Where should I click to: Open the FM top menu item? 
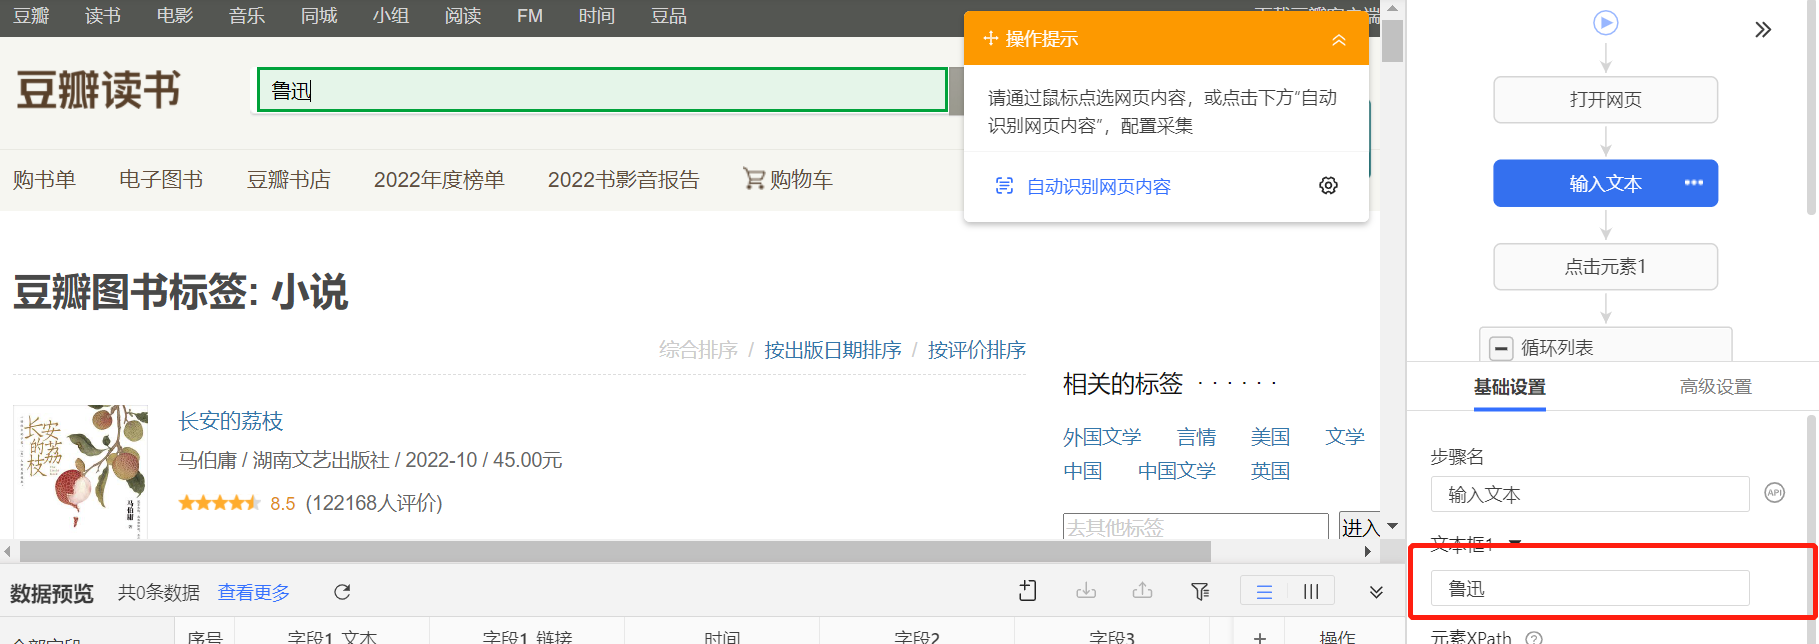coord(530,16)
